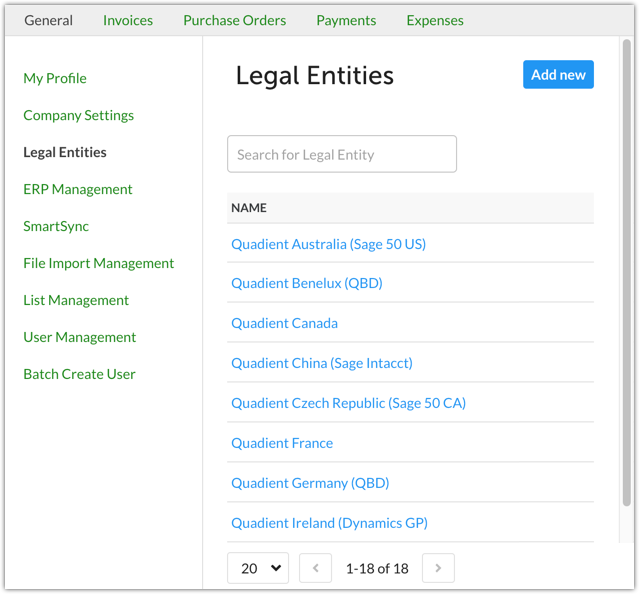Image resolution: width=639 pixels, height=594 pixels.
Task: Click the vertical scrollbar
Action: click(x=627, y=273)
